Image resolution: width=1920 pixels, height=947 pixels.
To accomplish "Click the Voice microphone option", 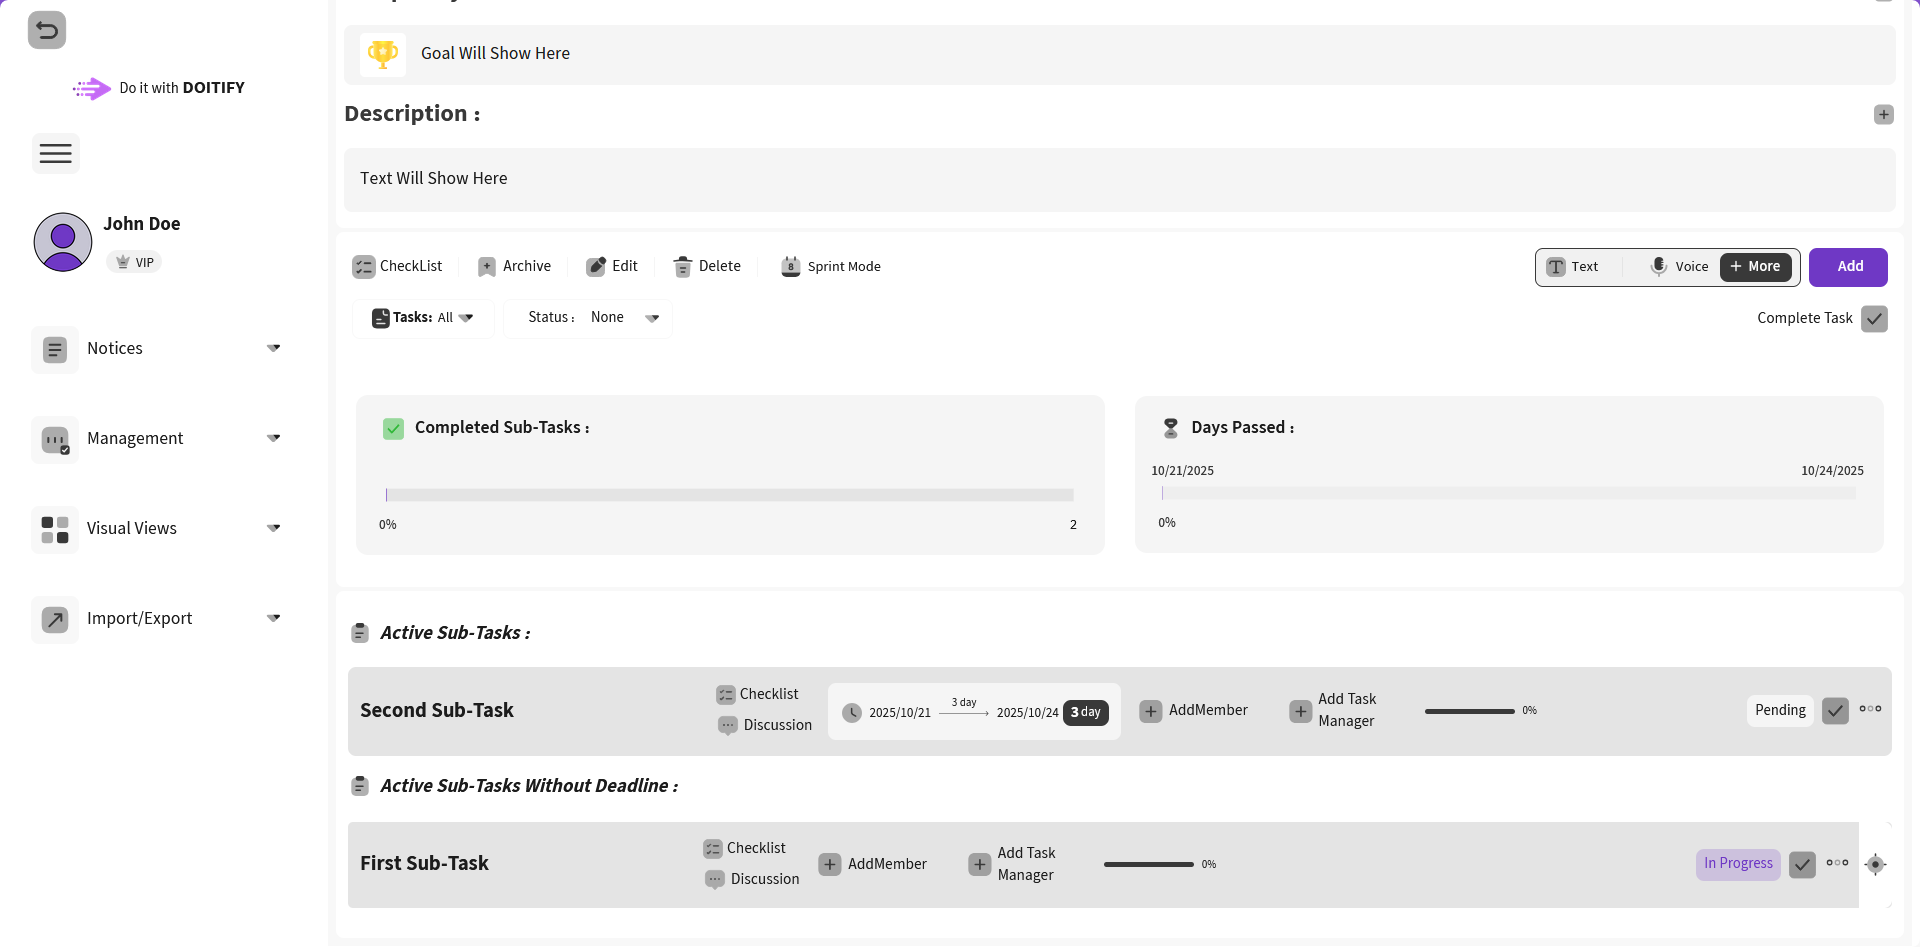I will tap(1679, 267).
